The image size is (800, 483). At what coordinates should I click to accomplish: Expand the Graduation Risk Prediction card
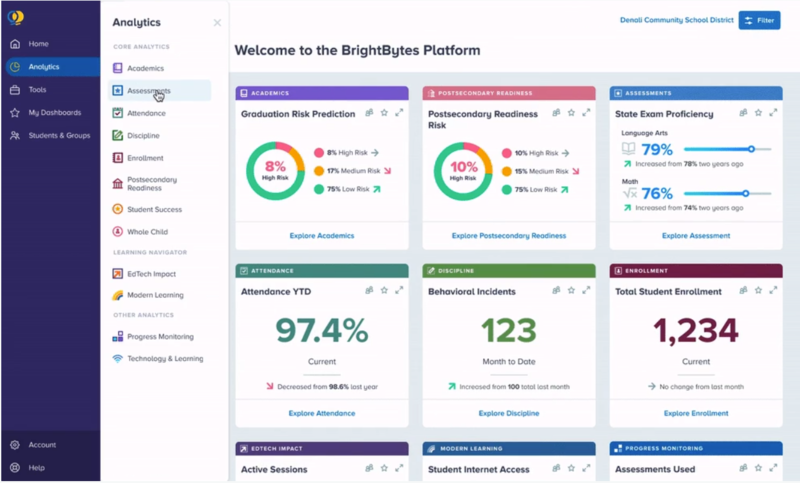click(399, 113)
